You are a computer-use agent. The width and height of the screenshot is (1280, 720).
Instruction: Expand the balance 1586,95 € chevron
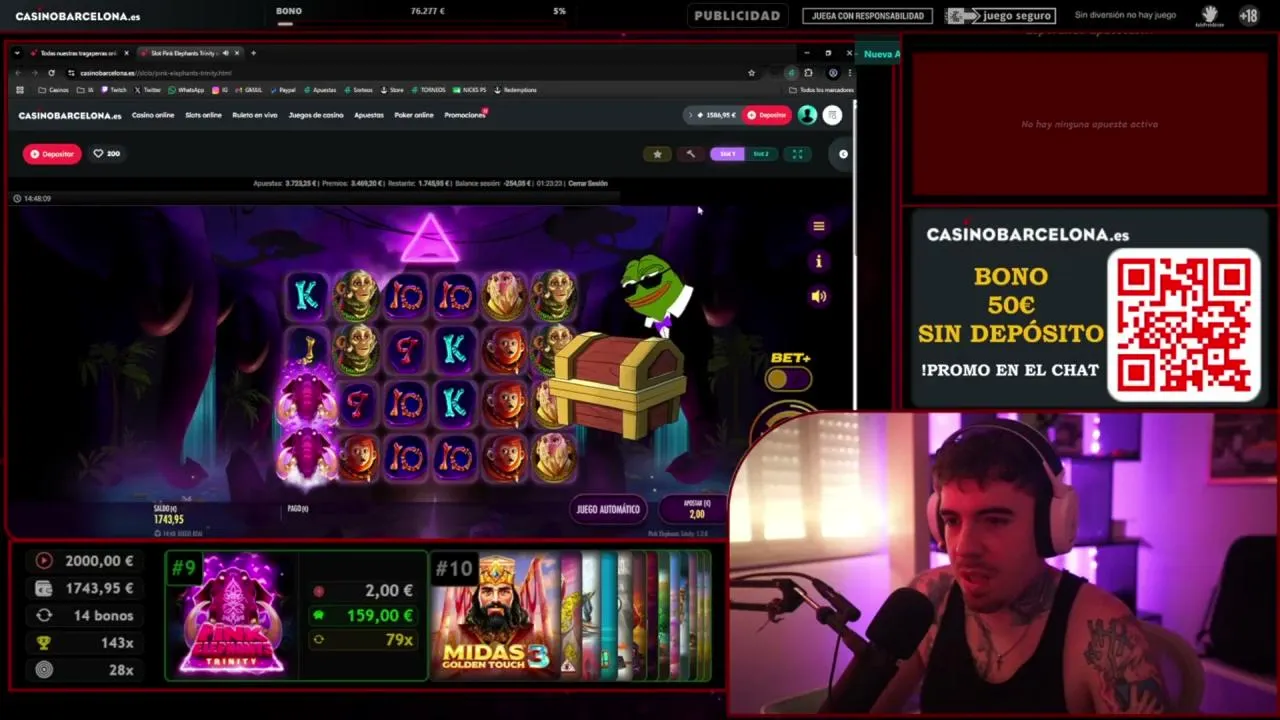click(689, 115)
